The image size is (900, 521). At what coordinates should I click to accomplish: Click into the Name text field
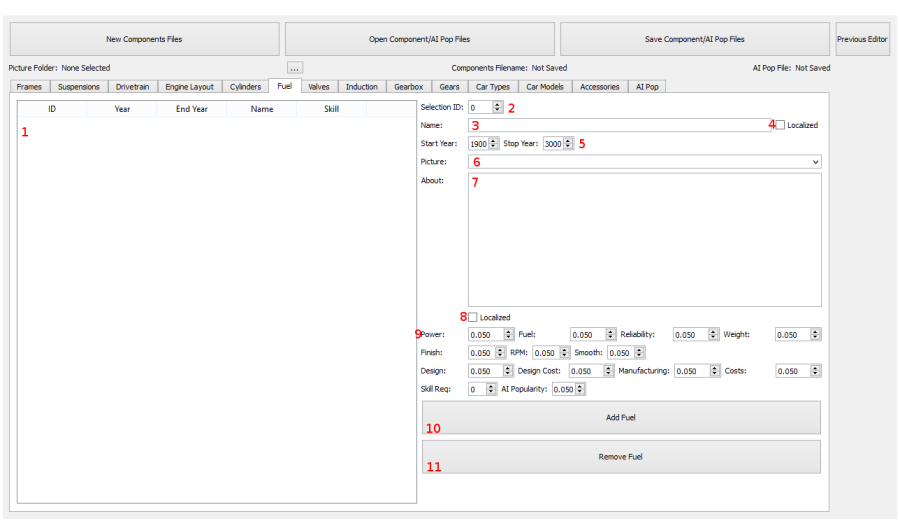coord(620,125)
